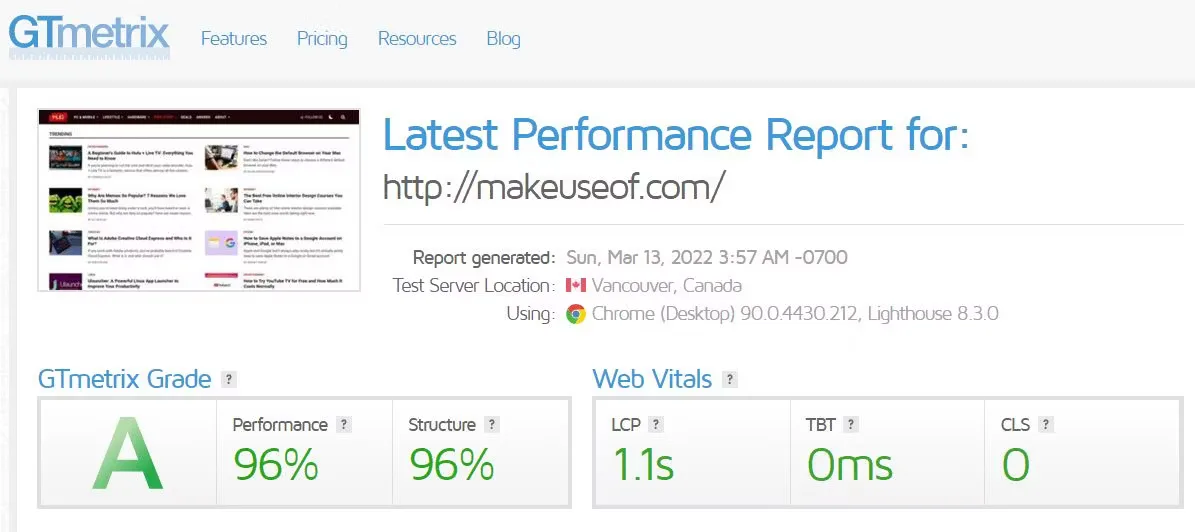This screenshot has width=1195, height=532.
Task: Click help icon beside Web Vitals
Action: point(729,379)
